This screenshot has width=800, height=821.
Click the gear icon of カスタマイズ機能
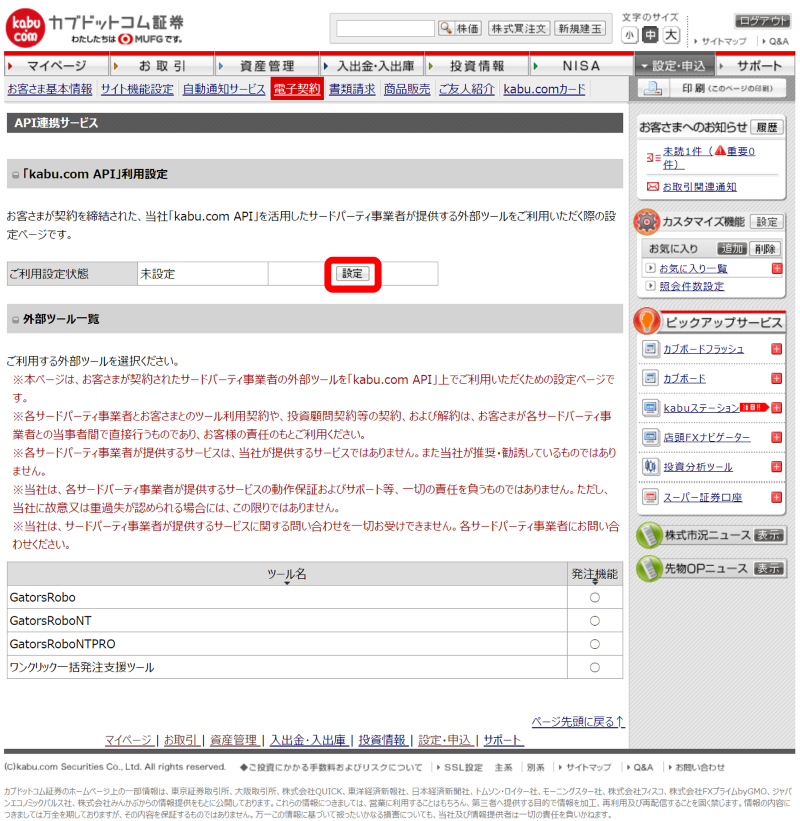click(x=647, y=222)
